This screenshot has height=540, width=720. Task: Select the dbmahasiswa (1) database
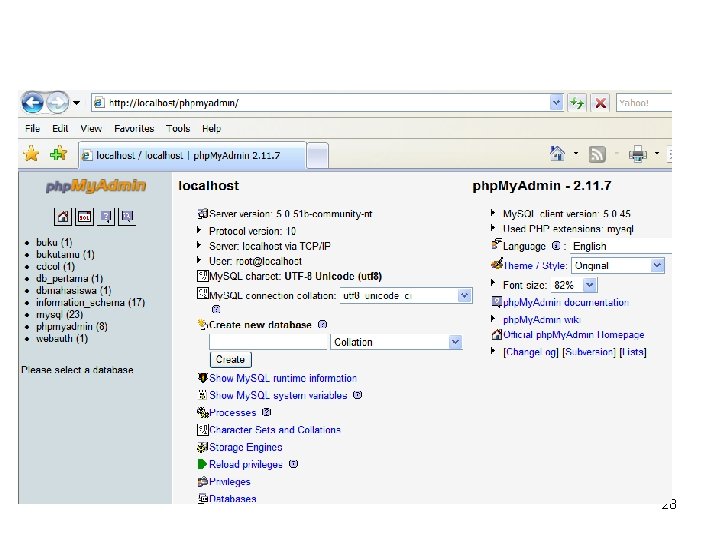point(73,290)
